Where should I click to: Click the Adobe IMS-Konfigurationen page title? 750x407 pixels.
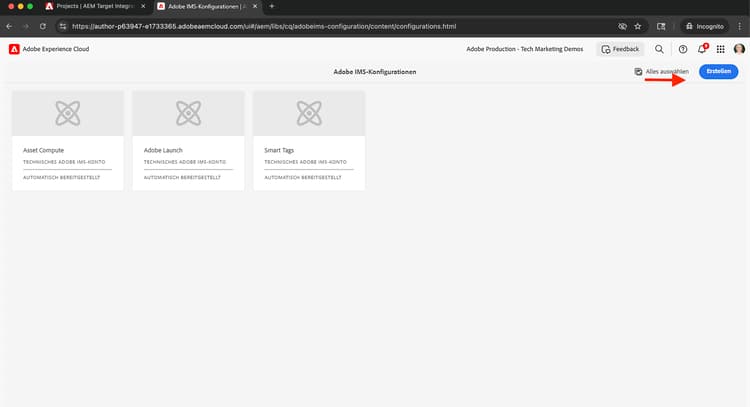[x=375, y=72]
